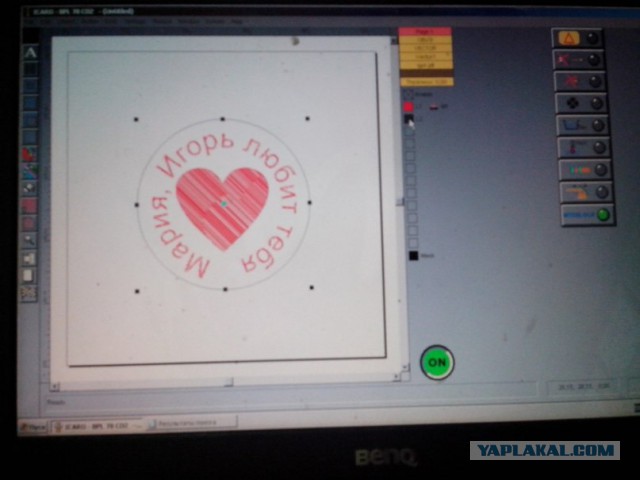Open the Результаты поиска taskbar window
Viewport: 640px width, 480px height.
(192, 423)
